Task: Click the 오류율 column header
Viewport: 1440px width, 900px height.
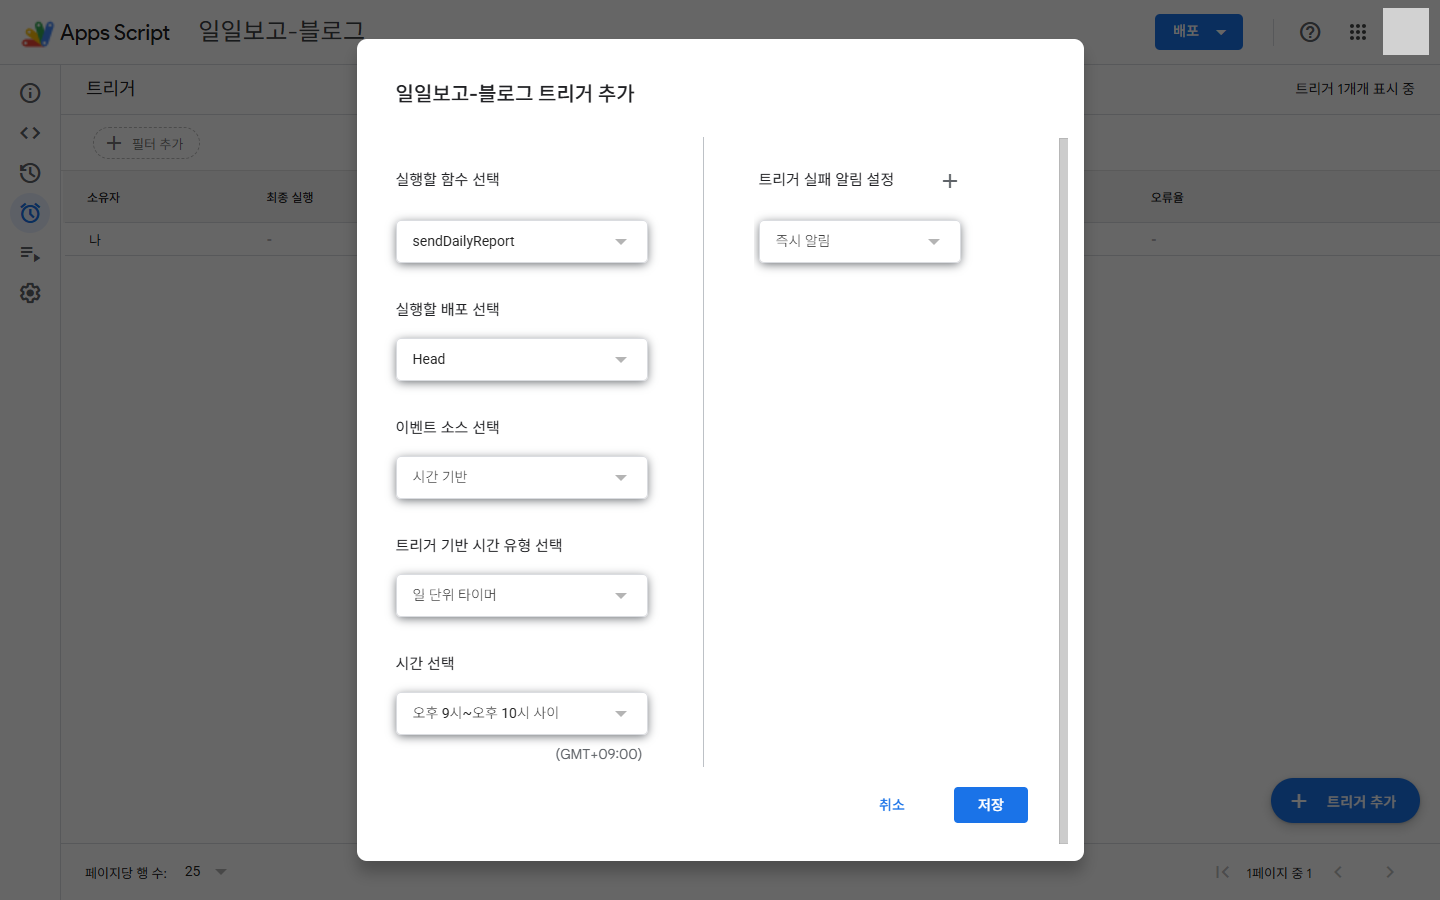Action: pos(1167,198)
